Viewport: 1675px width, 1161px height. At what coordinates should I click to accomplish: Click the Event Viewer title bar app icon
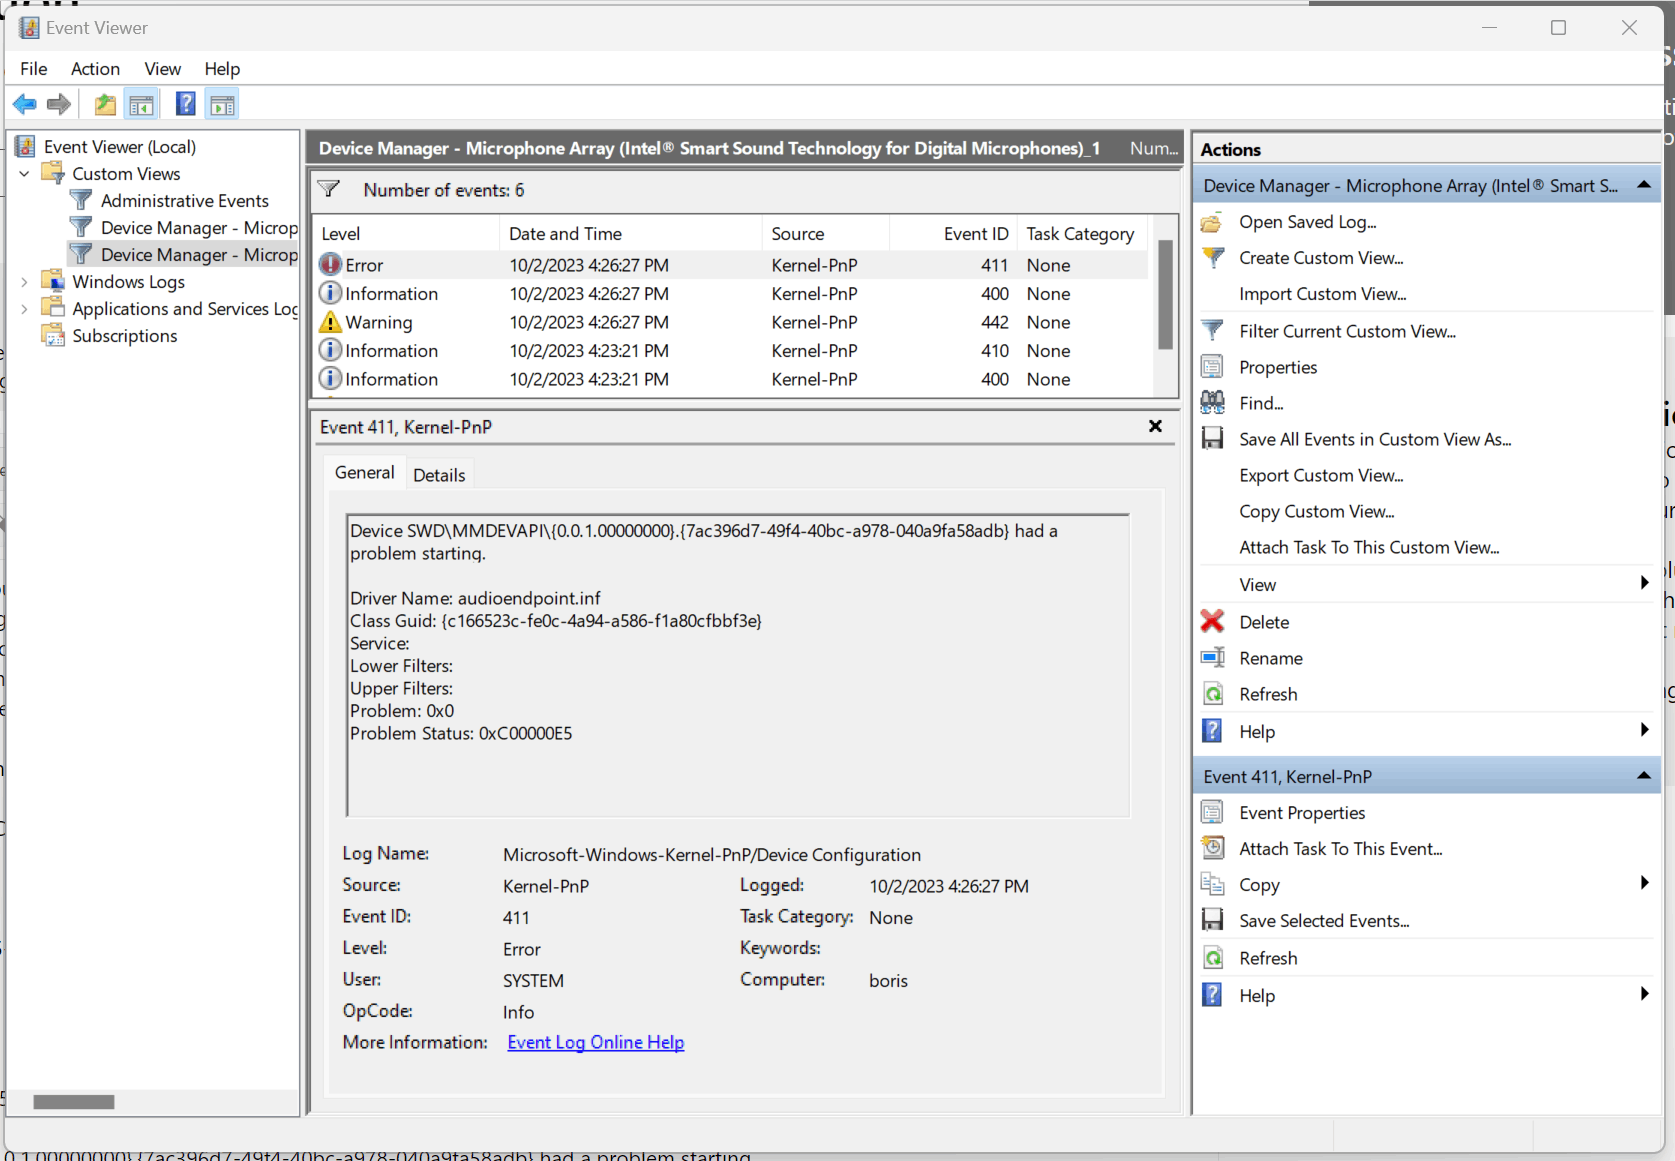(x=29, y=28)
